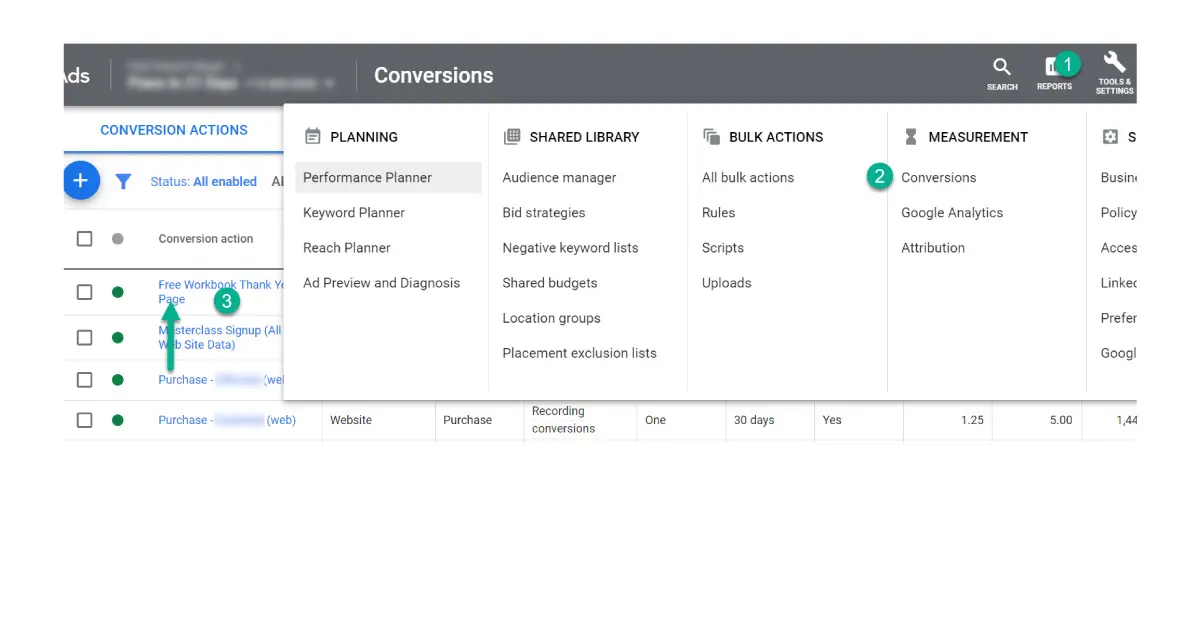This screenshot has height=628, width=1200.
Task: Check the Free Workbook Thank You Page row
Action: click(85, 292)
